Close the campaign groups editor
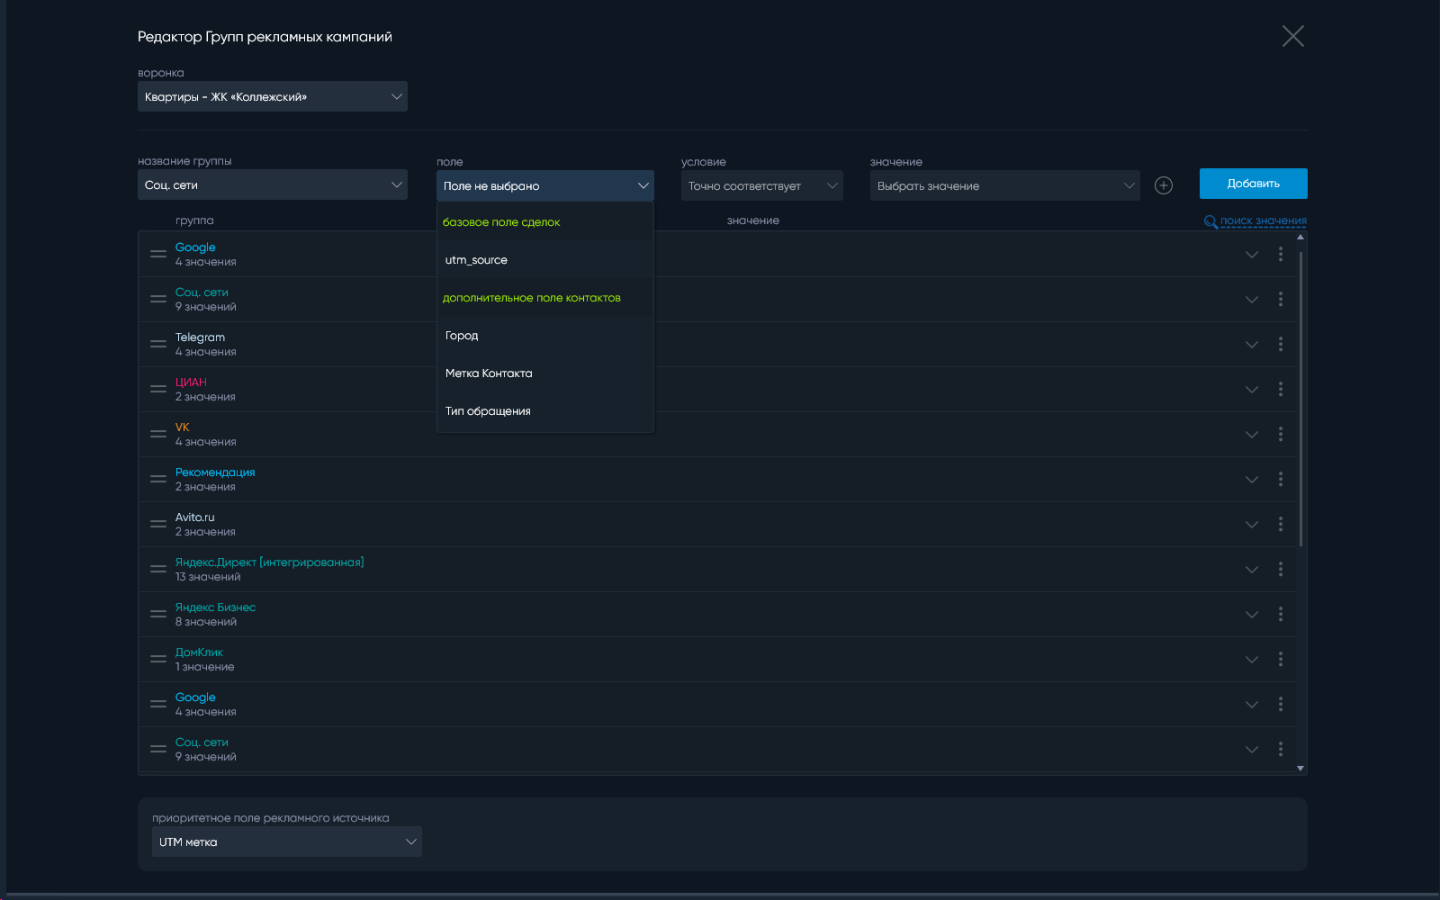This screenshot has width=1440, height=900. [1292, 37]
